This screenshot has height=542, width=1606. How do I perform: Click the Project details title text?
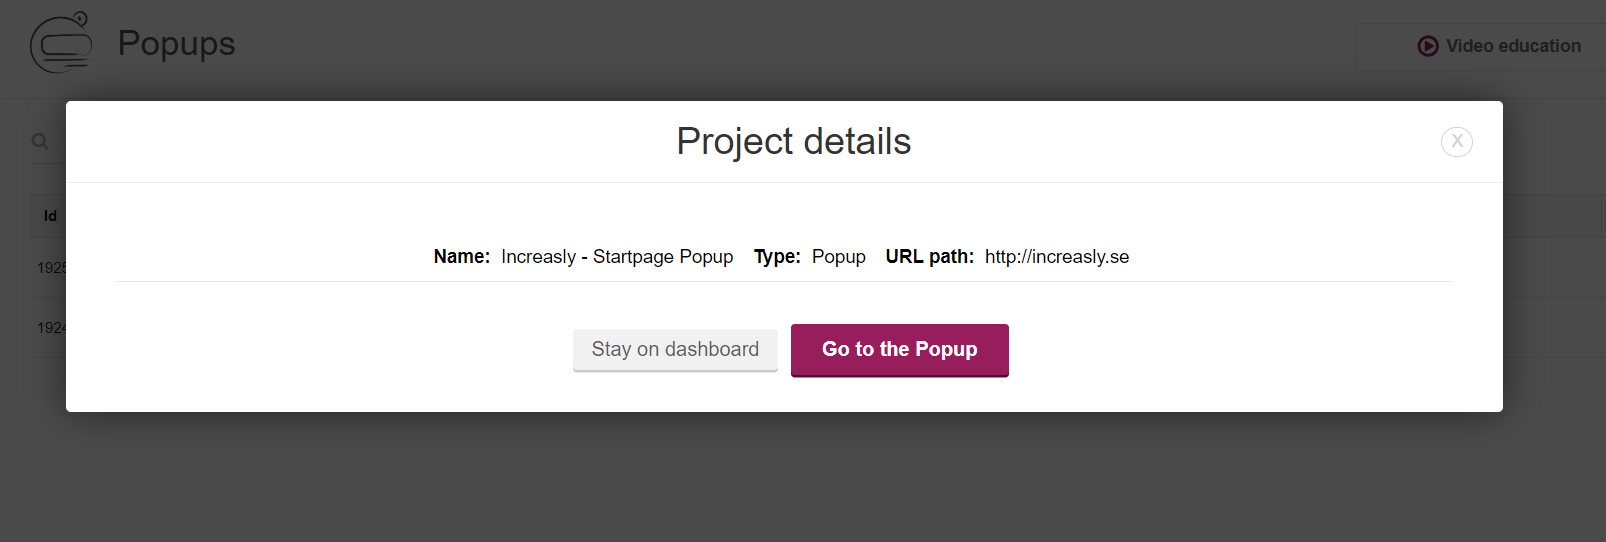click(x=793, y=142)
